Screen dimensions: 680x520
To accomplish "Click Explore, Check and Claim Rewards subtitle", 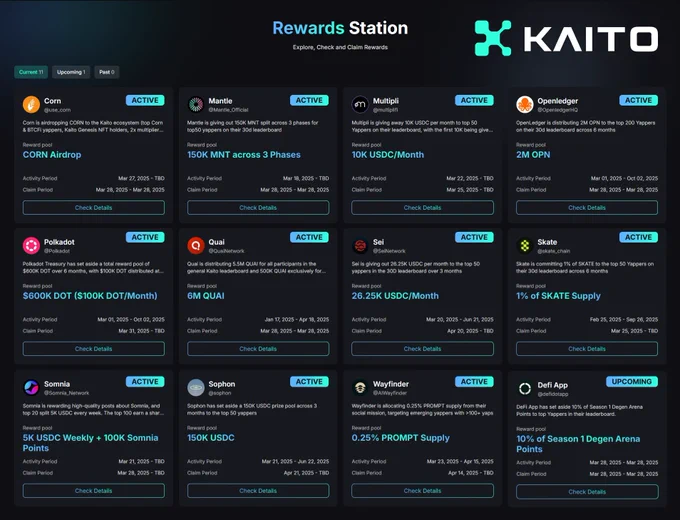I will (340, 47).
